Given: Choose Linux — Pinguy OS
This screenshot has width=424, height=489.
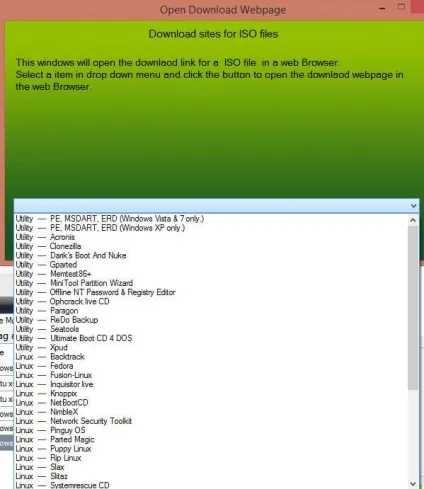Looking at the screenshot, I should 211,430.
